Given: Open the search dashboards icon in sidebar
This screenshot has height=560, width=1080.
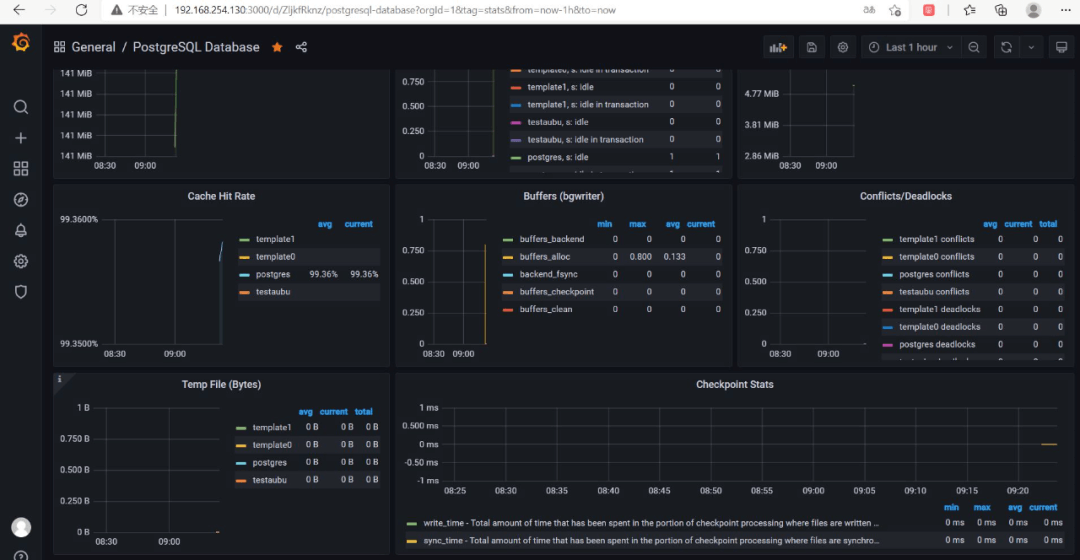Looking at the screenshot, I should click(21, 107).
